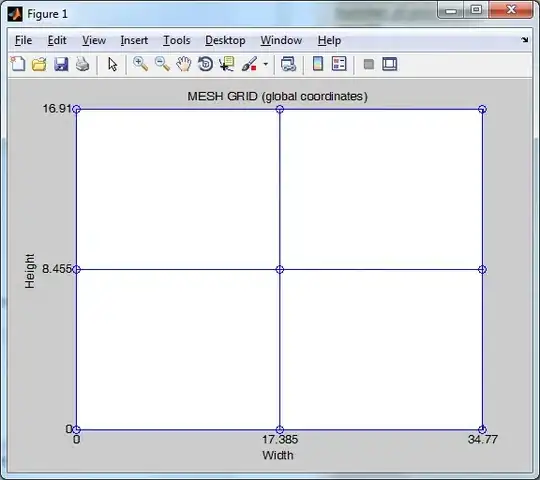Expand the brush color dropdown arrow
This screenshot has width=540, height=480.
(x=266, y=64)
